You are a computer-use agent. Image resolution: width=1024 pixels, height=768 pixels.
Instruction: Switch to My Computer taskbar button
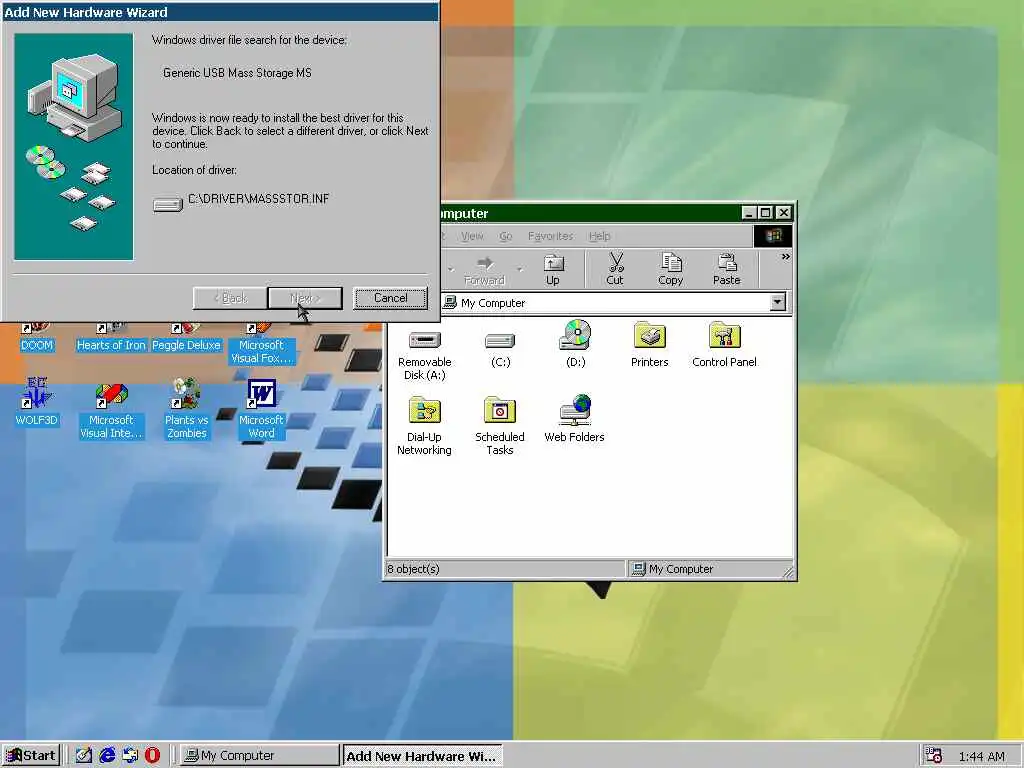[x=259, y=756]
